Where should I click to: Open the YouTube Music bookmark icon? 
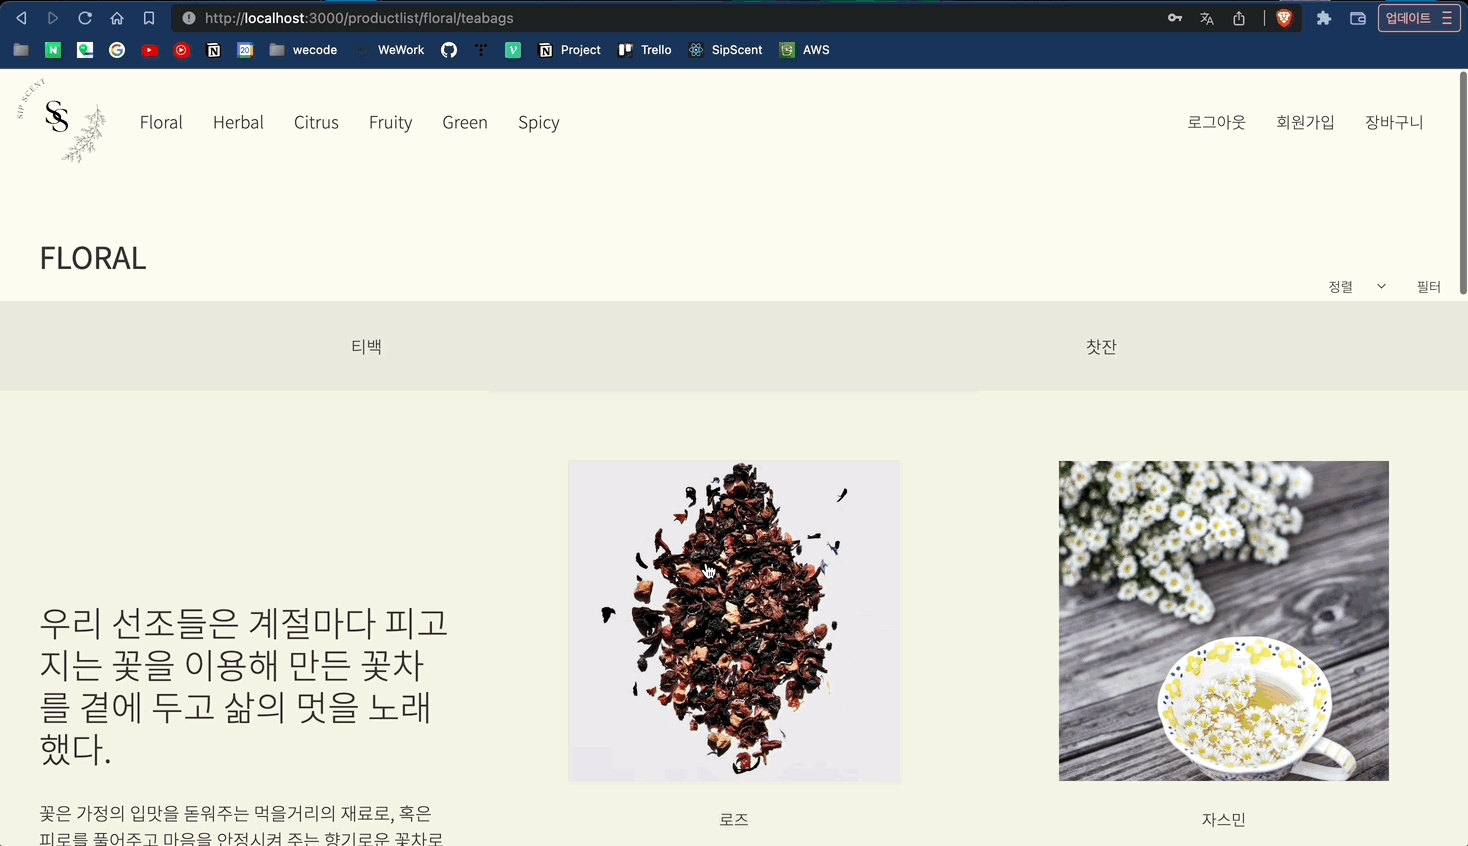click(x=182, y=50)
